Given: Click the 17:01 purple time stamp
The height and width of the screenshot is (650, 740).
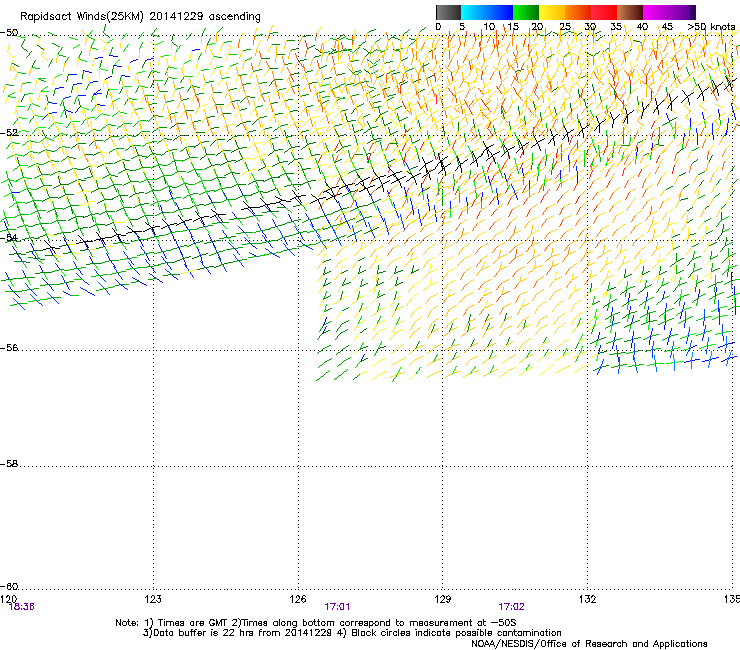Looking at the screenshot, I should point(337,607).
